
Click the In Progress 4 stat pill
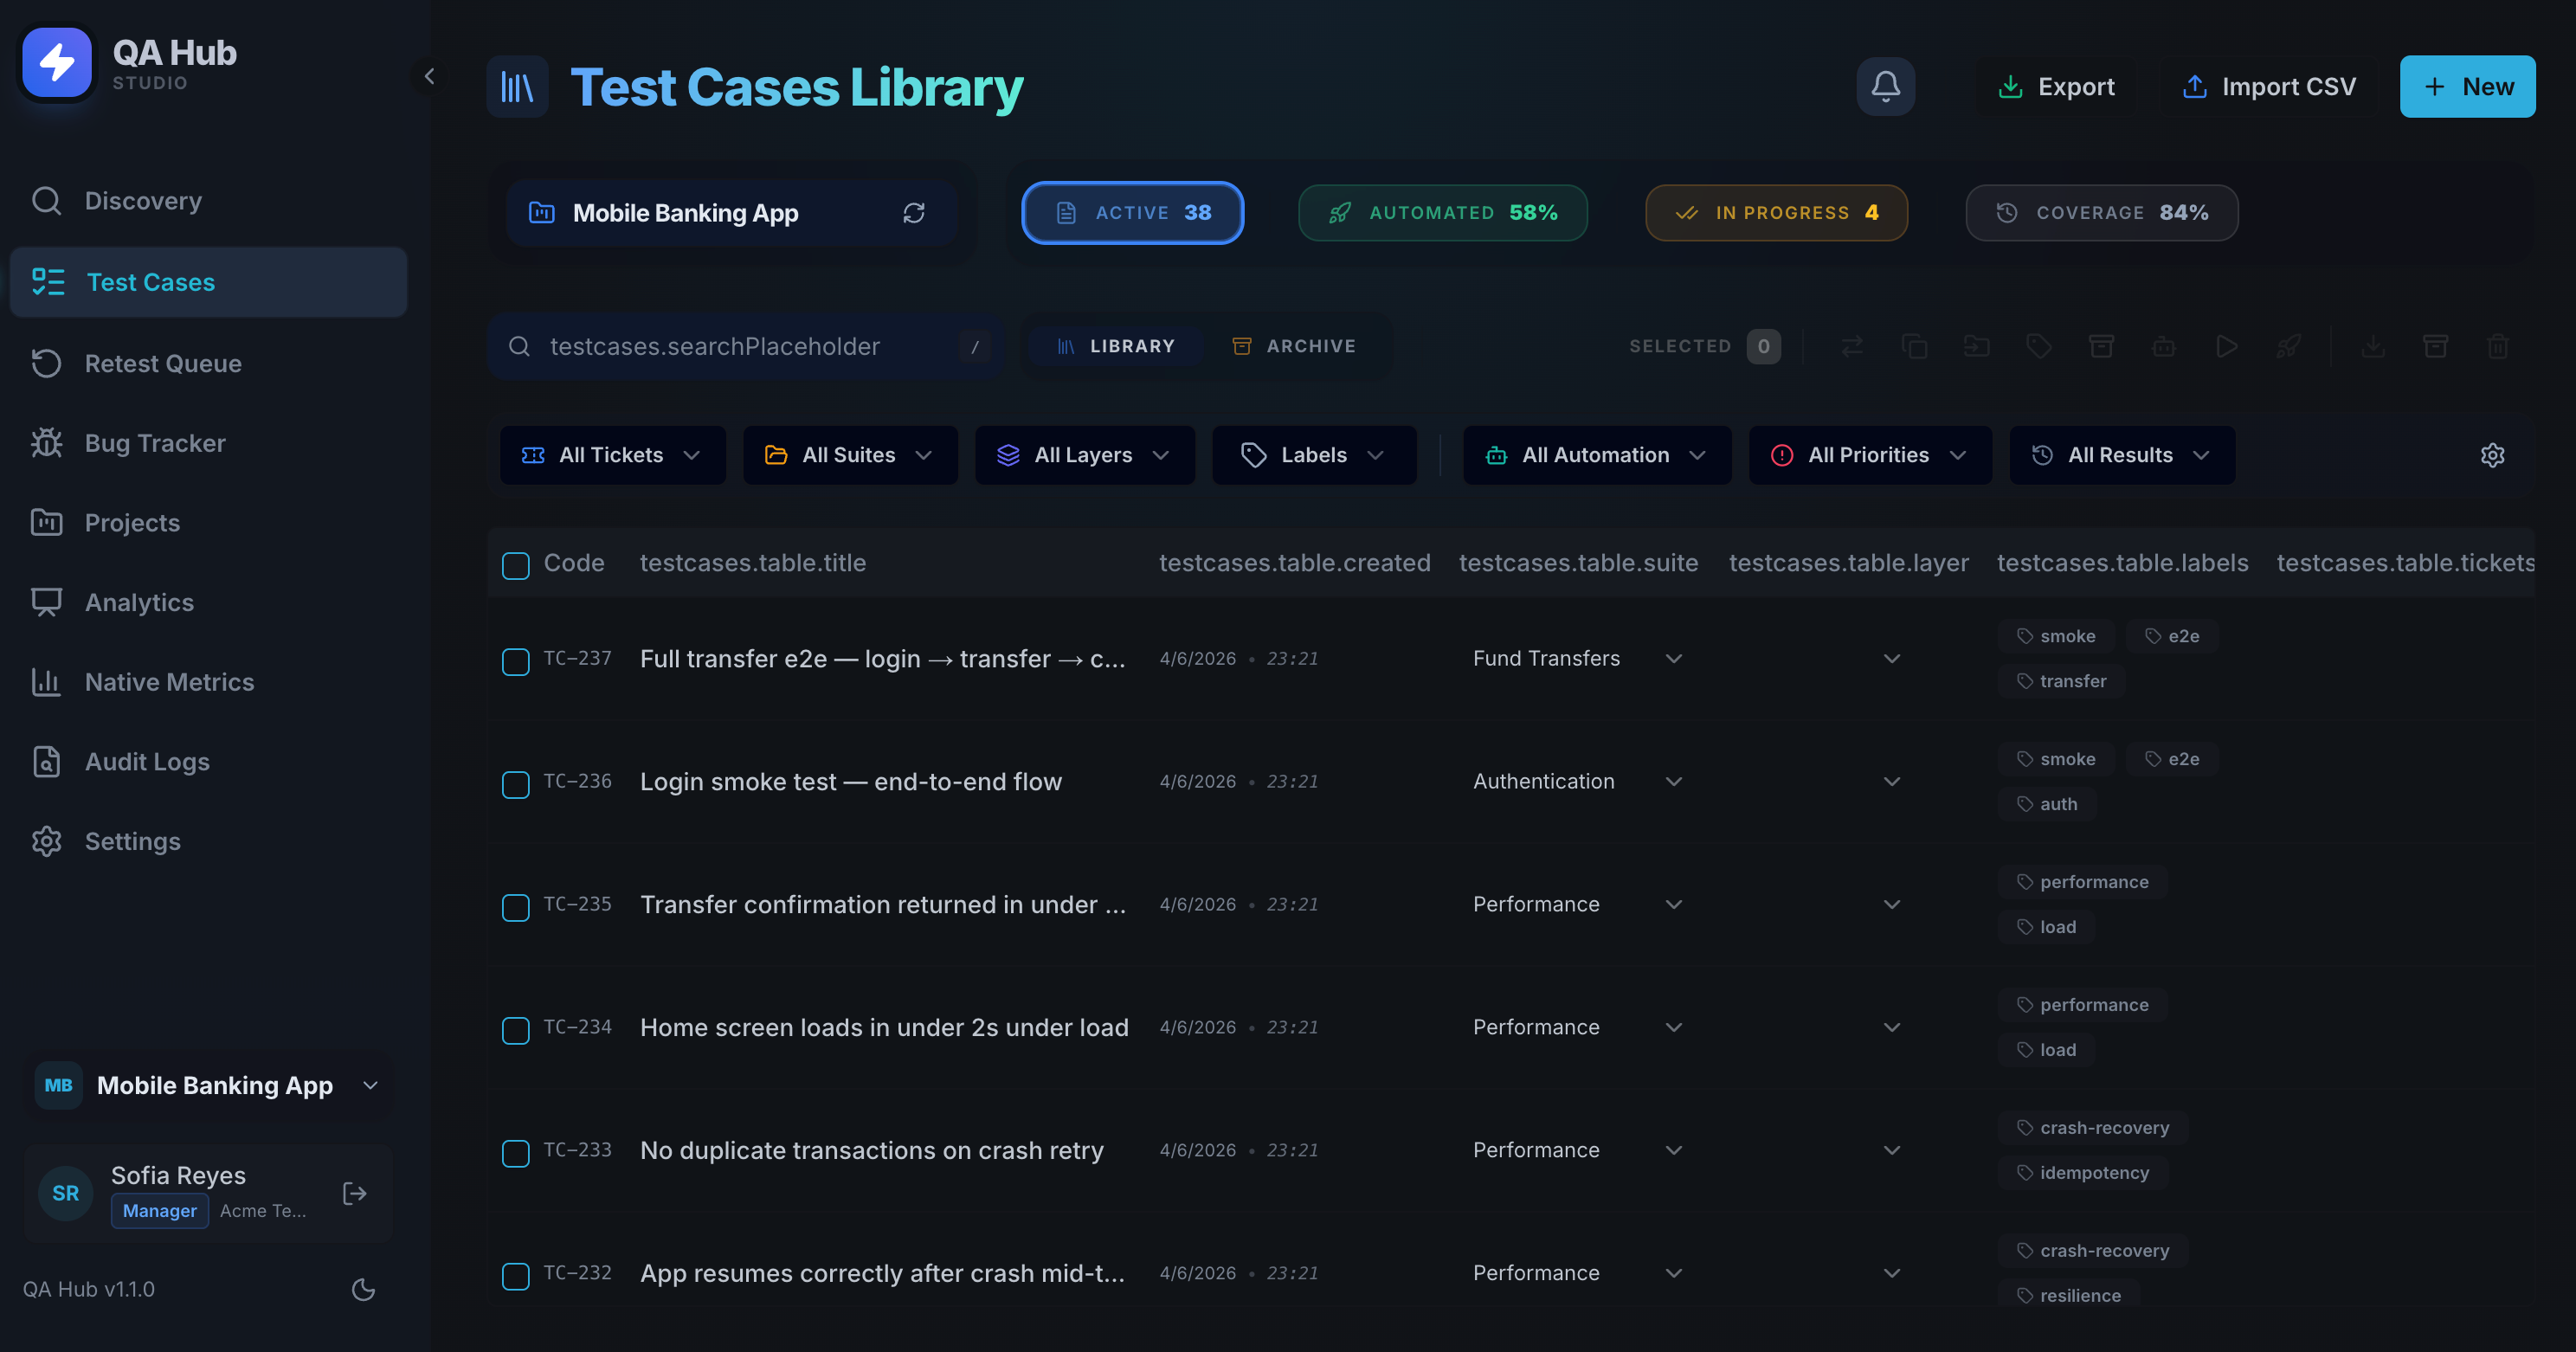click(1776, 213)
